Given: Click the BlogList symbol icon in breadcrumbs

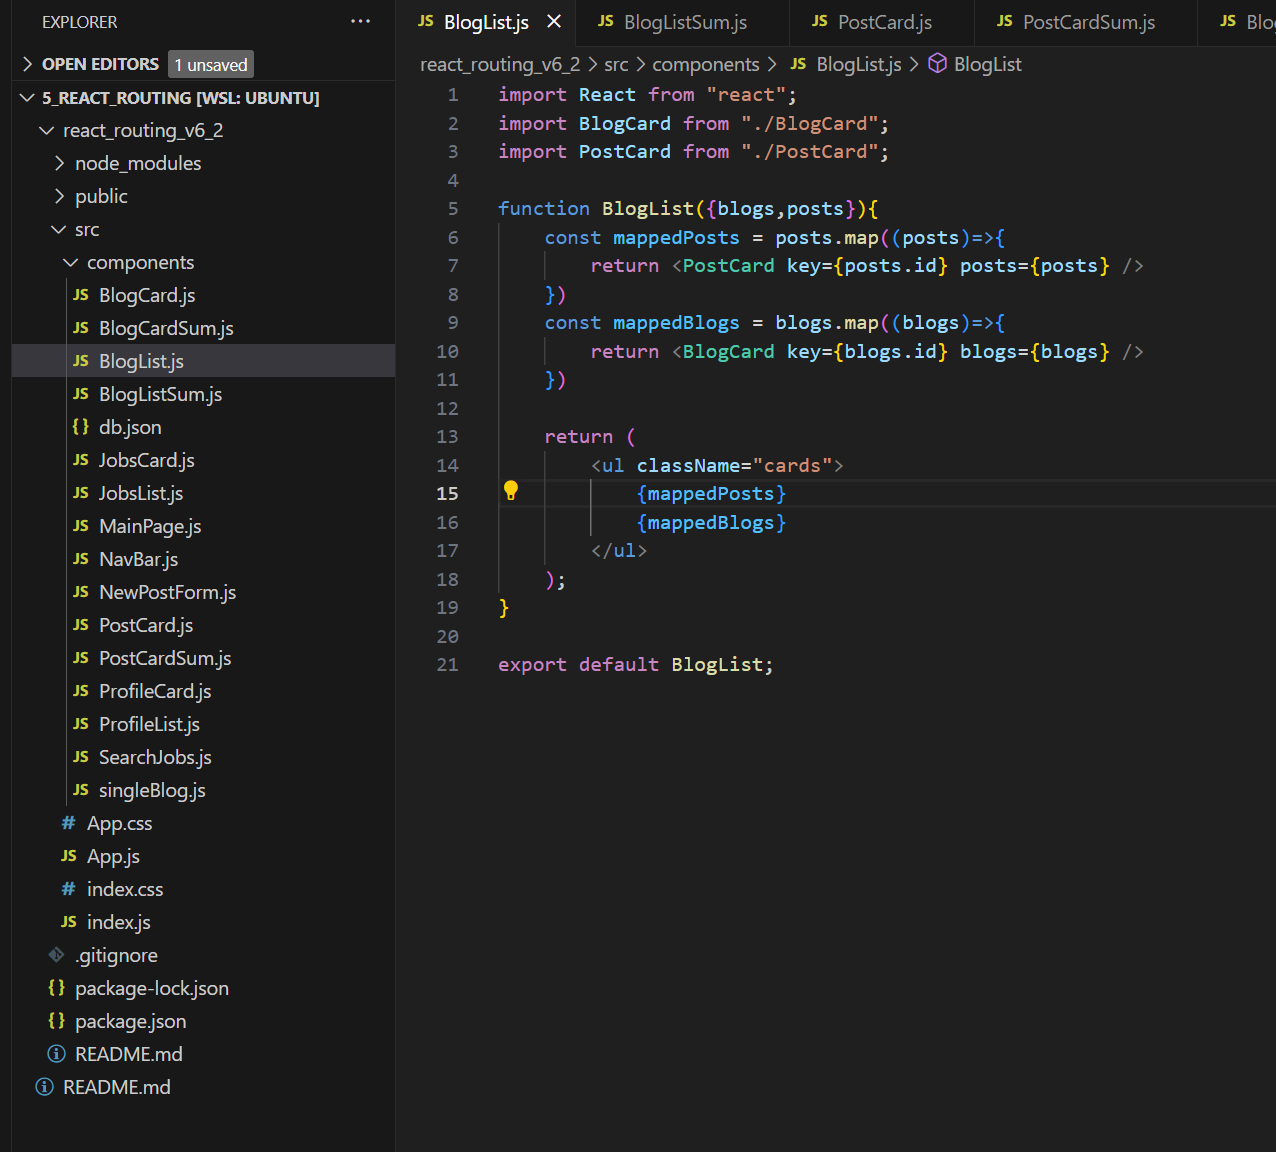Looking at the screenshot, I should pos(937,64).
